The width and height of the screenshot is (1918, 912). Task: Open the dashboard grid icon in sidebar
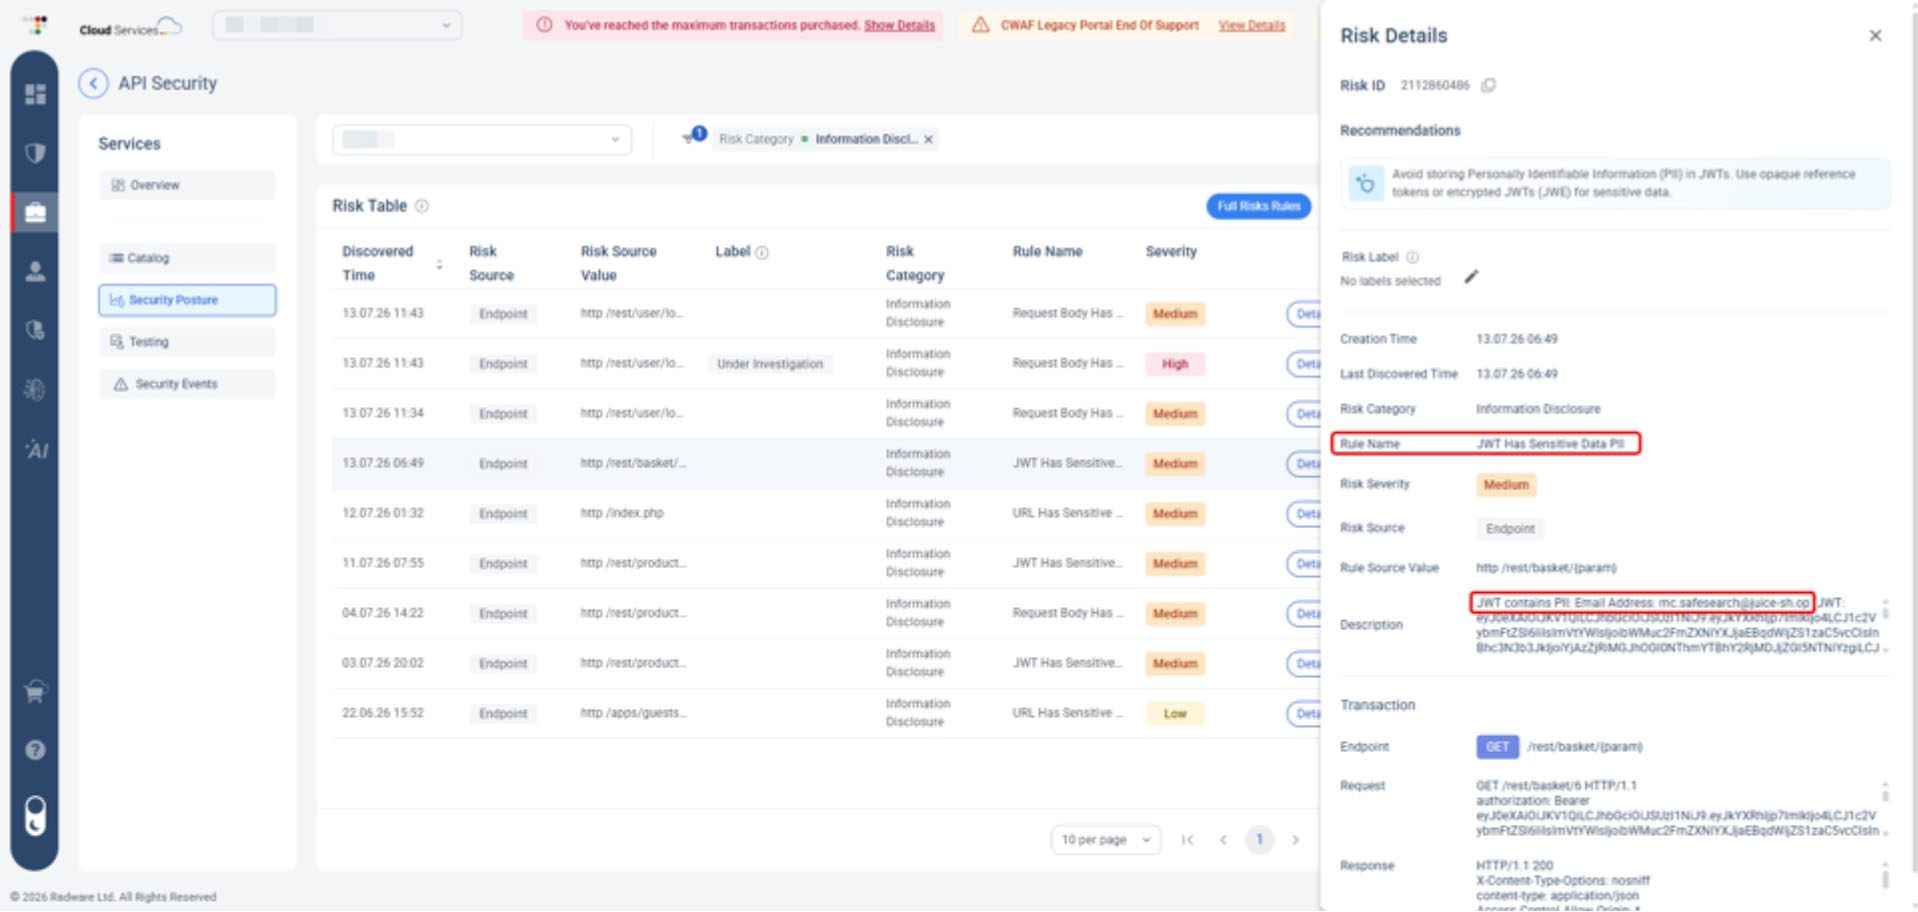[x=35, y=94]
